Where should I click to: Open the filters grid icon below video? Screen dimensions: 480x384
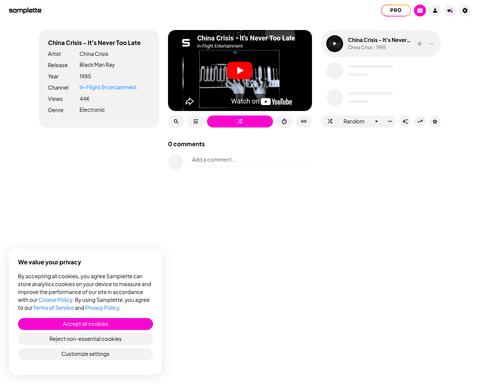coord(196,121)
